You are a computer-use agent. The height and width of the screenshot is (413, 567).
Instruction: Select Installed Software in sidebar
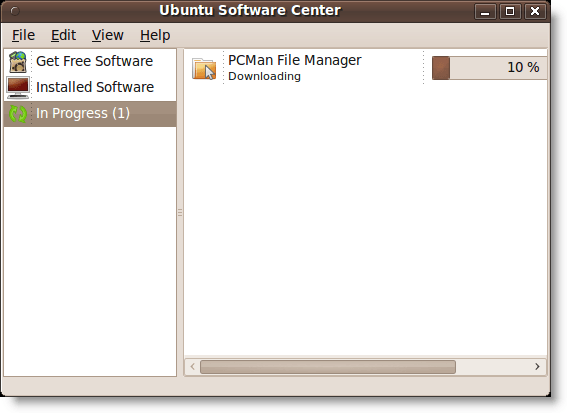(90, 88)
